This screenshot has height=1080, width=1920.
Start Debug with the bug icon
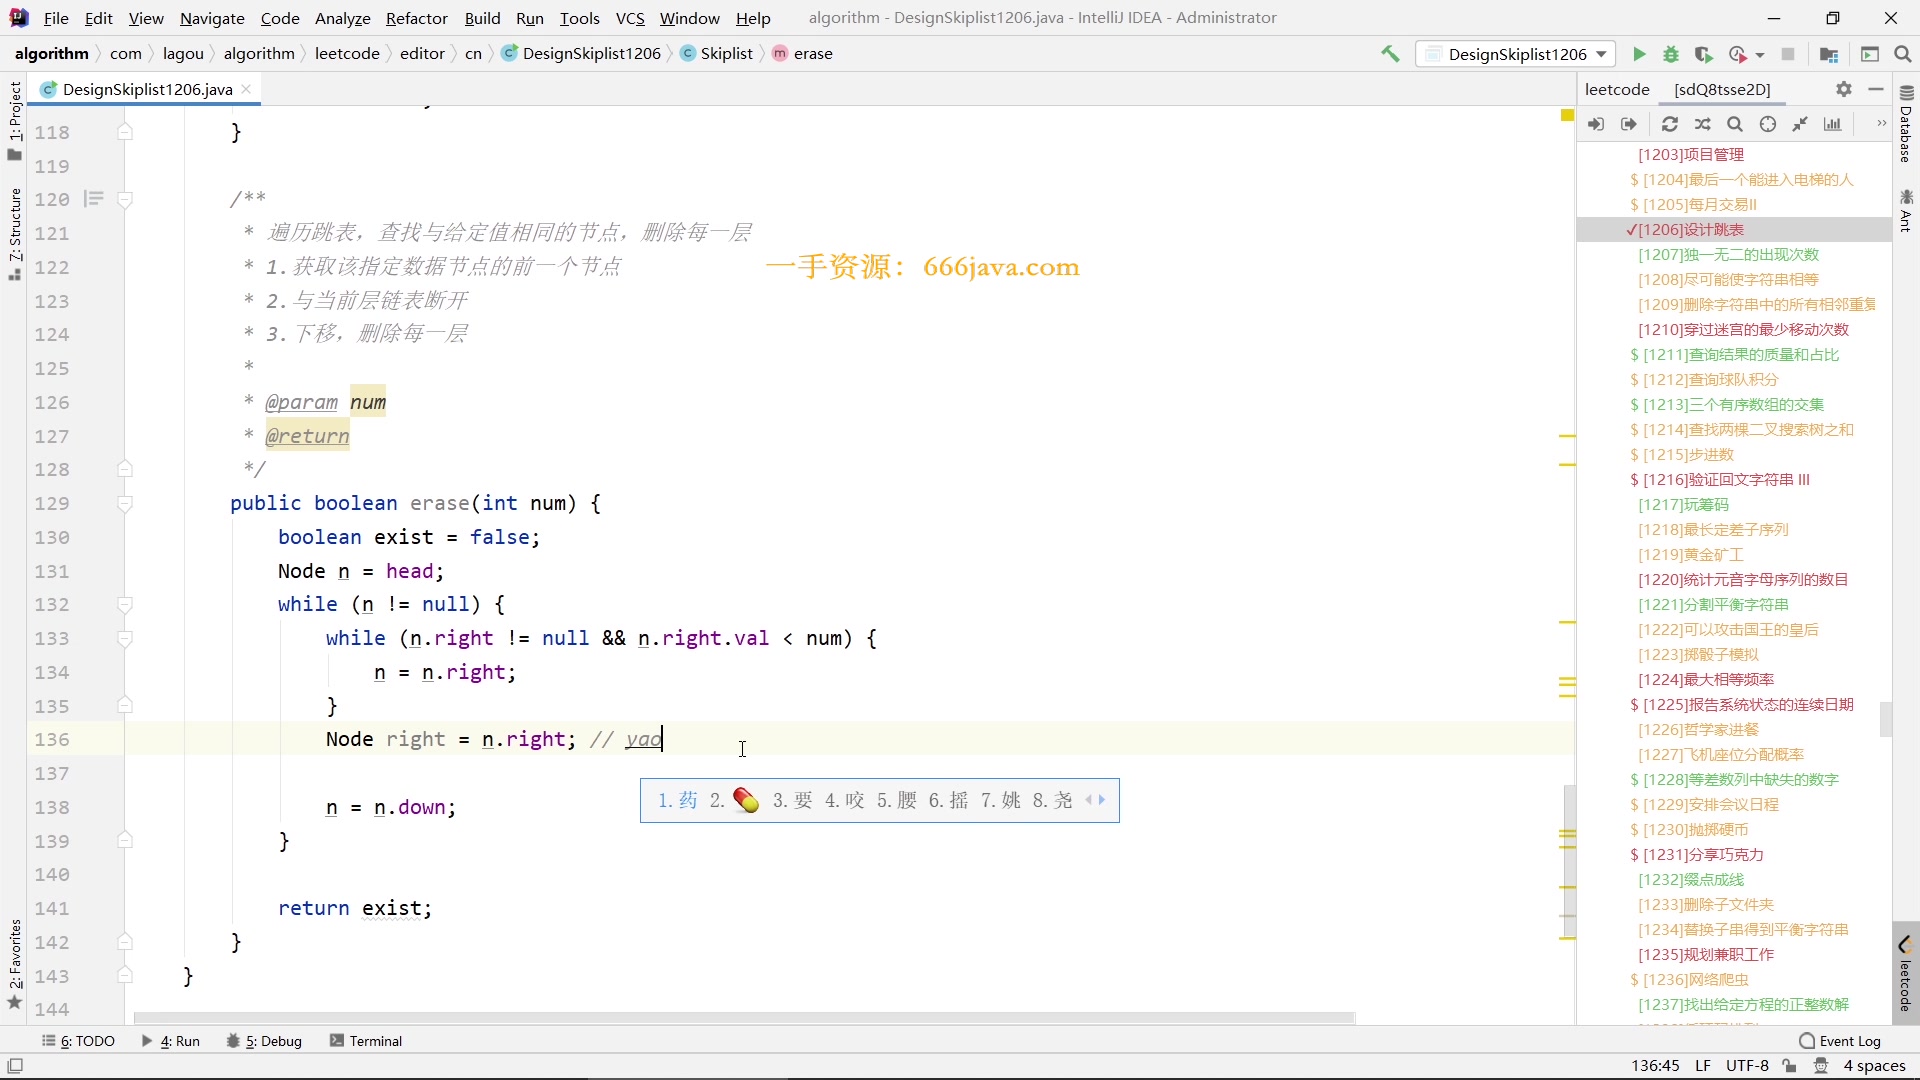pyautogui.click(x=1670, y=54)
